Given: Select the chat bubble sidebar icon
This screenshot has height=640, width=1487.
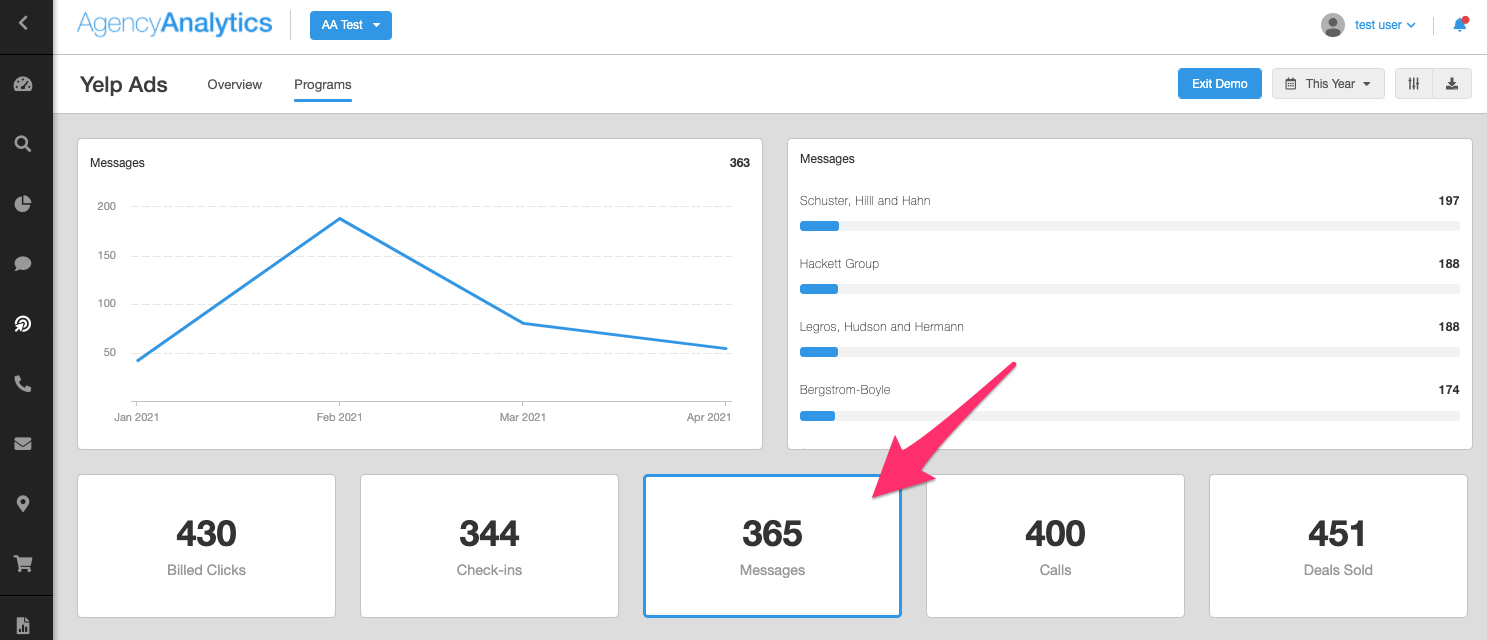Looking at the screenshot, I should tap(23, 264).
